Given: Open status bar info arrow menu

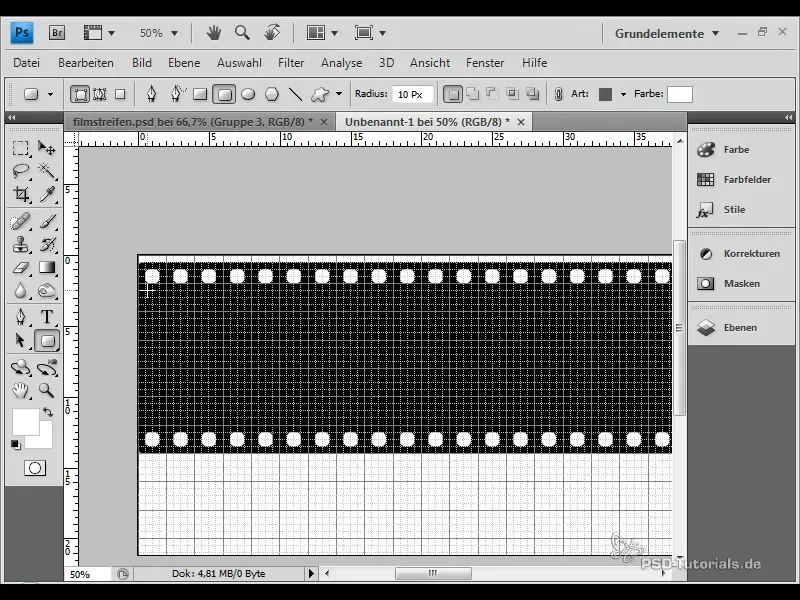Looking at the screenshot, I should click(311, 573).
